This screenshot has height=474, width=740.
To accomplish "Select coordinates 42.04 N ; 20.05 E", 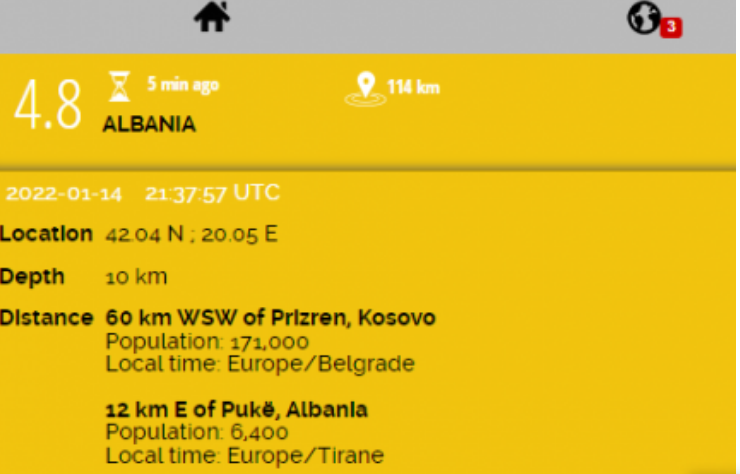I will click(x=191, y=235).
